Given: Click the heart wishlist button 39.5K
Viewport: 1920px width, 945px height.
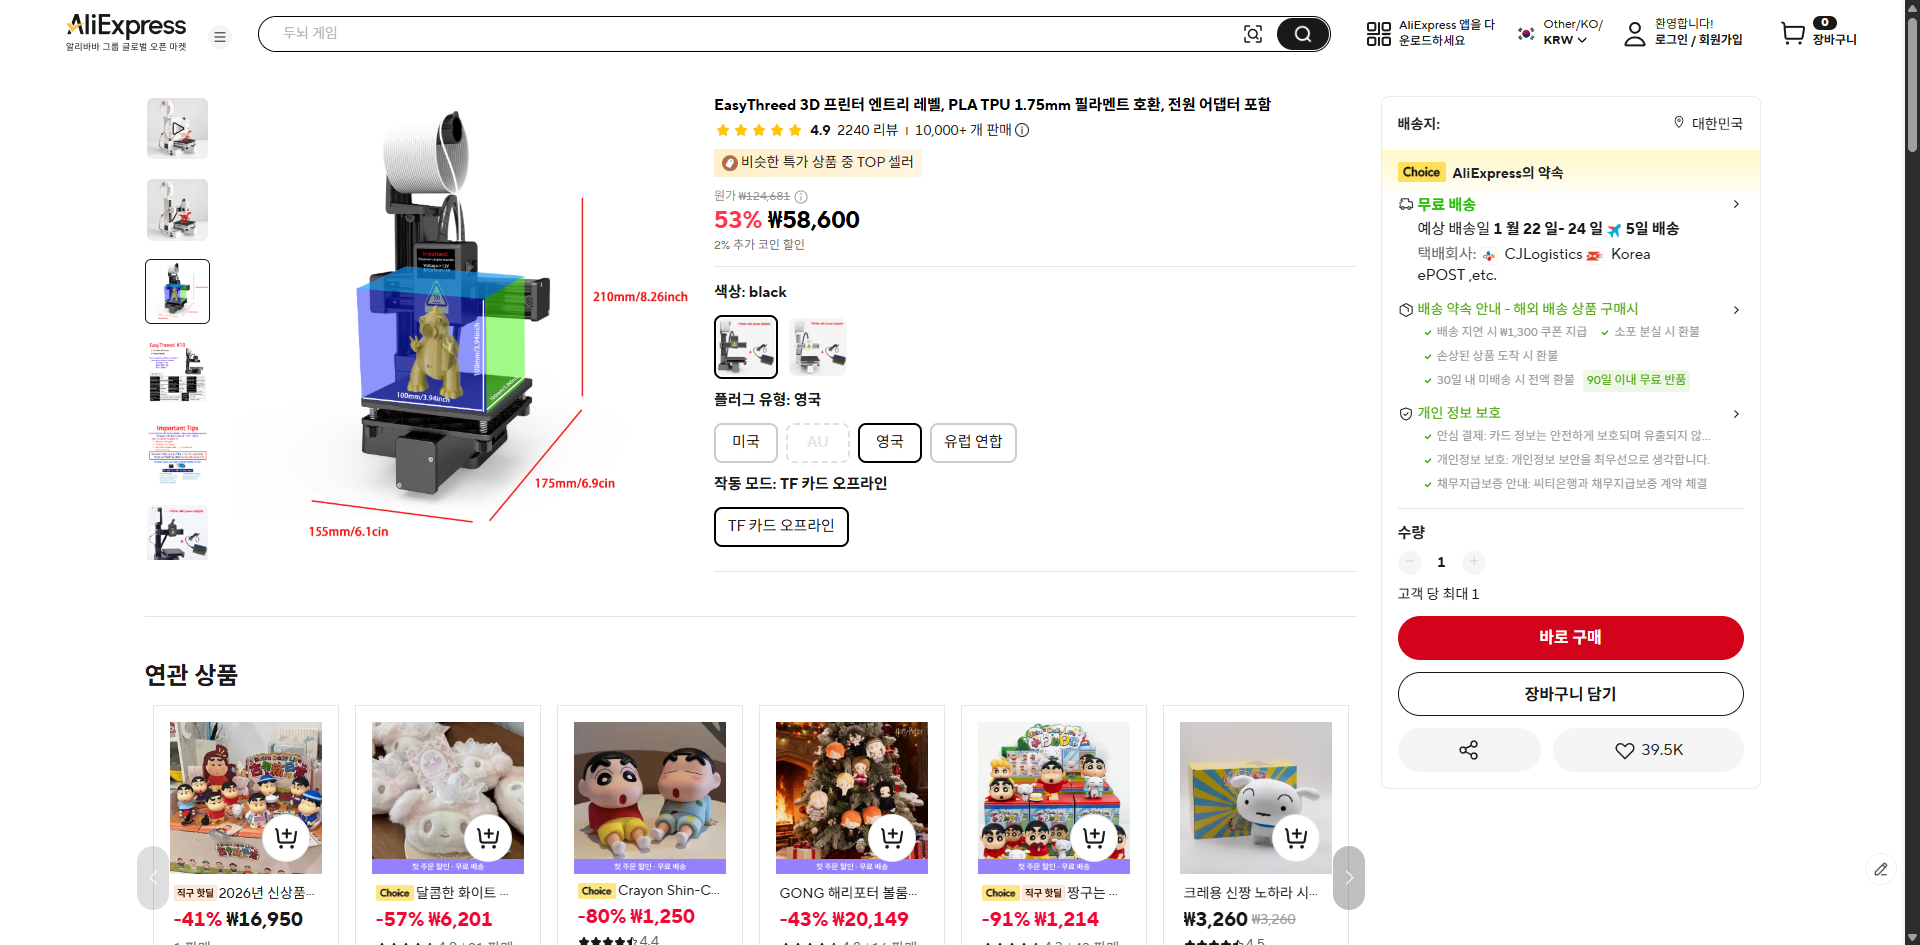Looking at the screenshot, I should (x=1648, y=750).
